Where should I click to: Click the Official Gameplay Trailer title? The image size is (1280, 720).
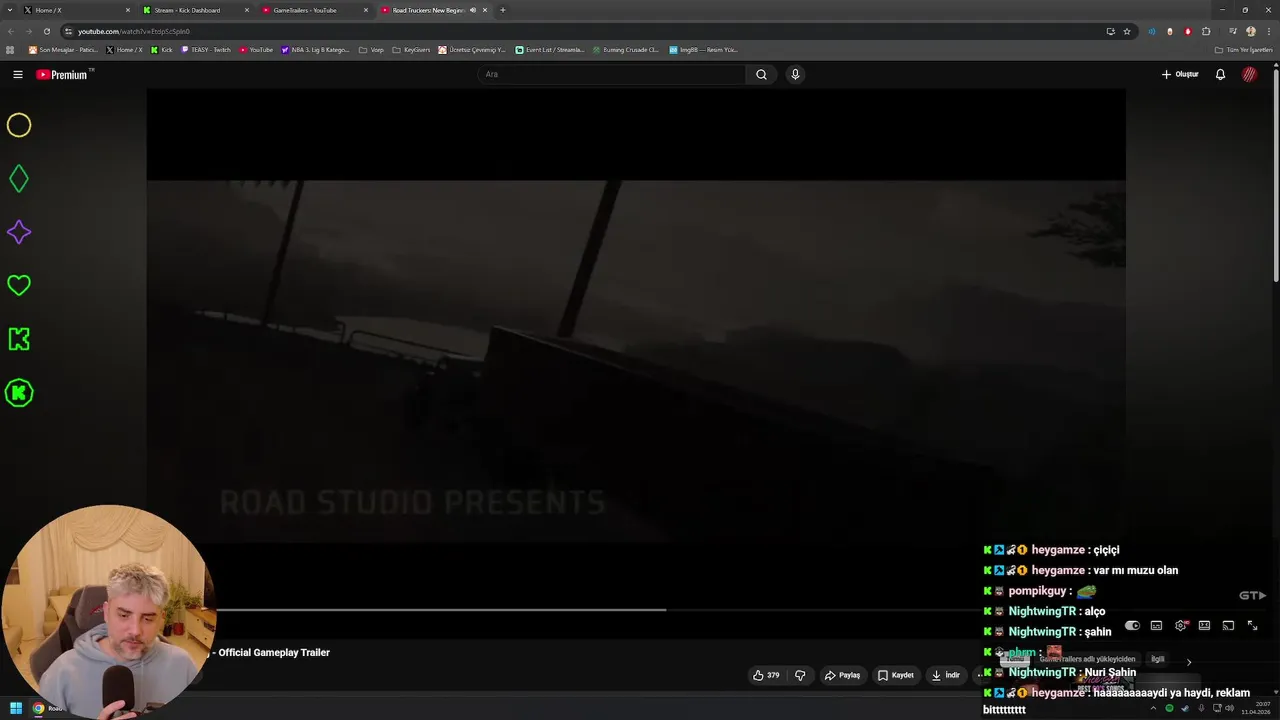[274, 652]
